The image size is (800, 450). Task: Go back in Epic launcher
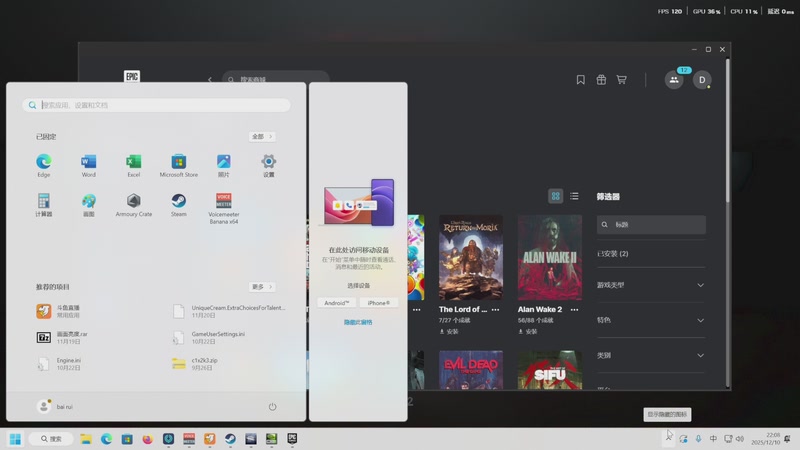tap(210, 80)
